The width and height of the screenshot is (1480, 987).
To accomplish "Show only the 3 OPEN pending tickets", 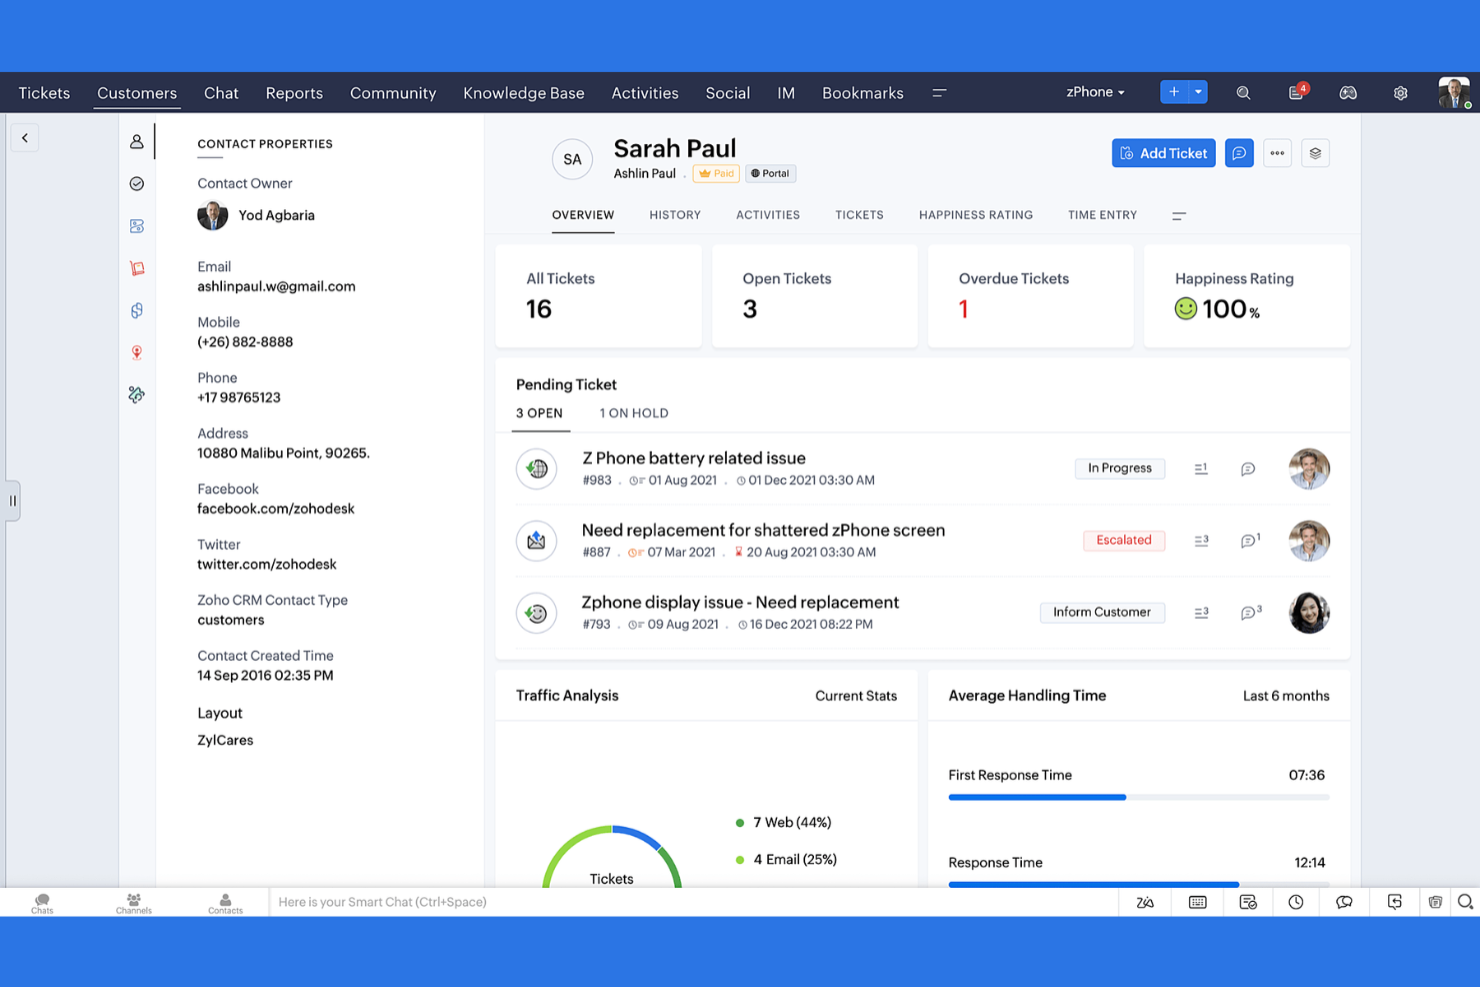I will tap(540, 413).
